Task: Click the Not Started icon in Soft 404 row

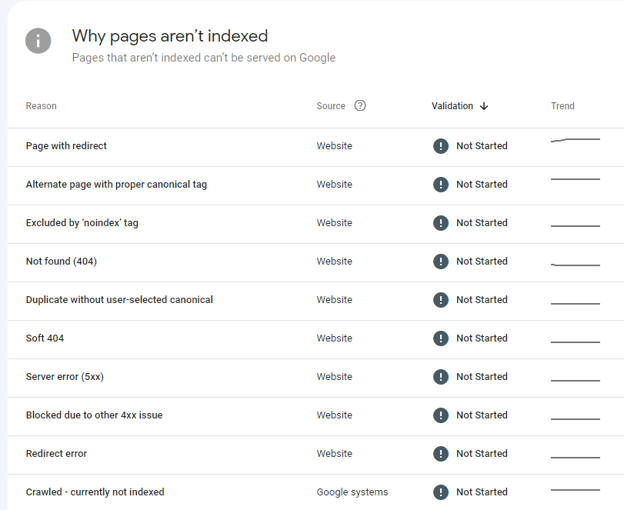Action: click(440, 338)
